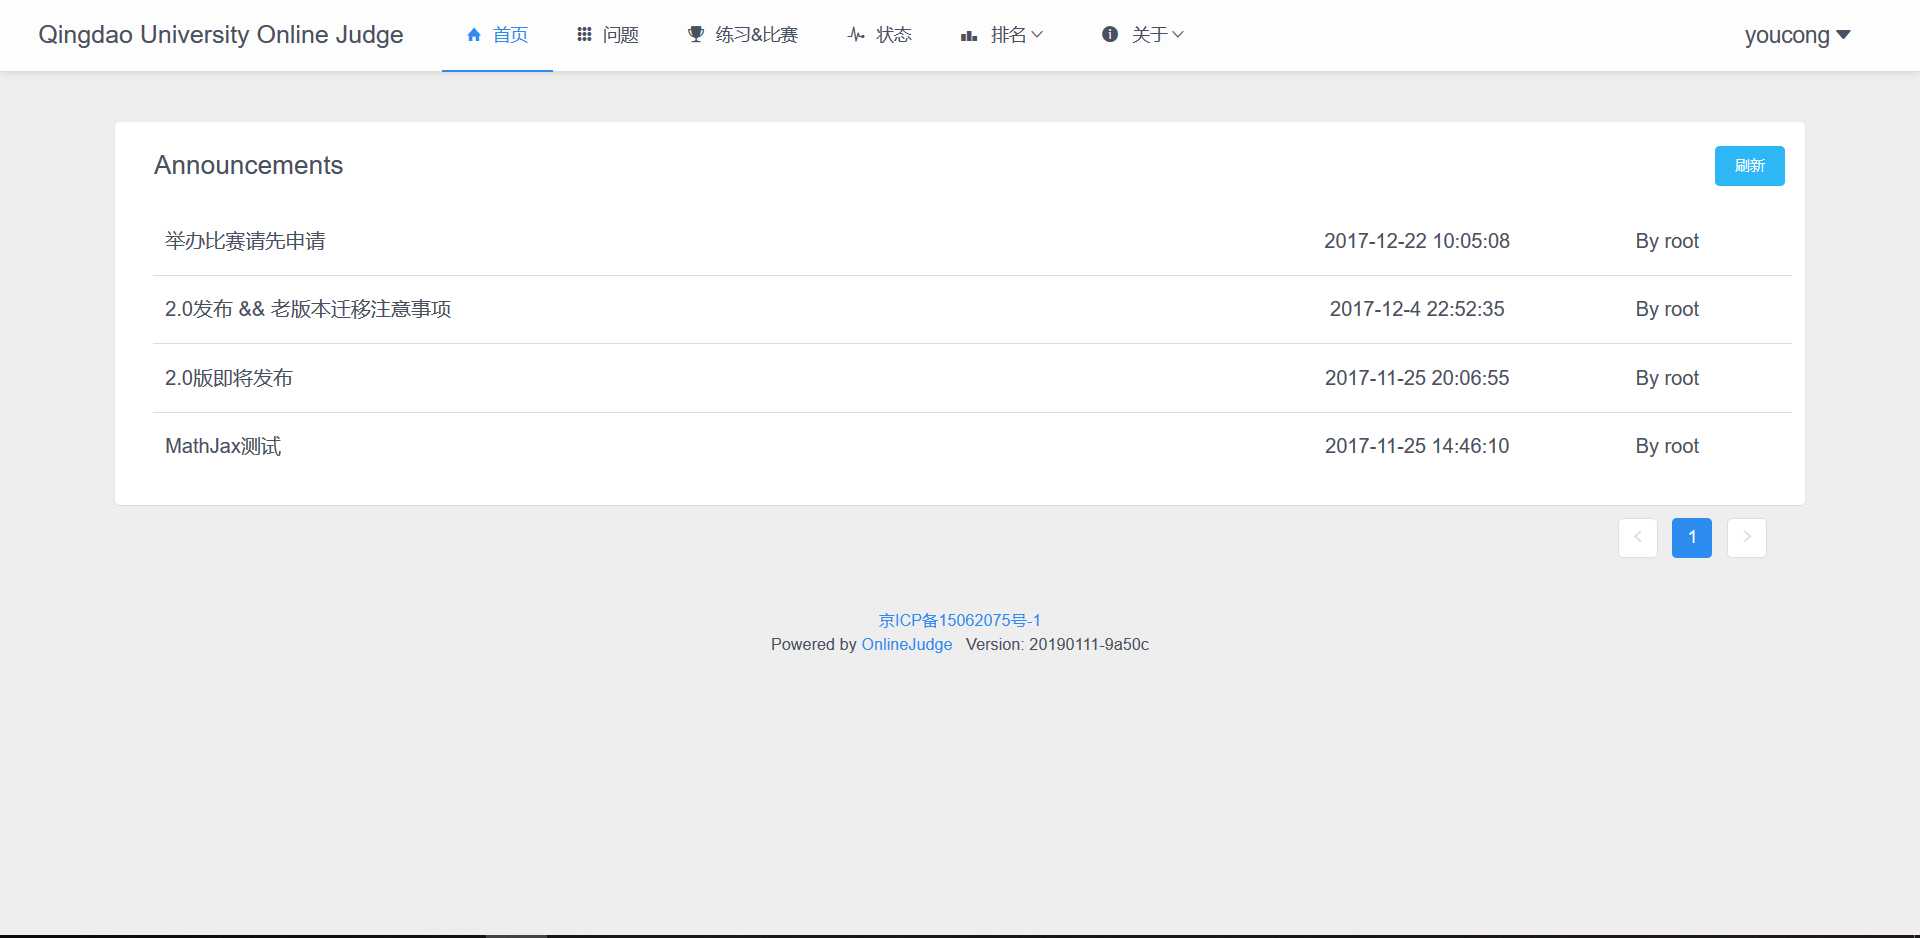The image size is (1920, 938).
Task: Click the trophy icon beside 练习&比赛
Action: [x=696, y=35]
